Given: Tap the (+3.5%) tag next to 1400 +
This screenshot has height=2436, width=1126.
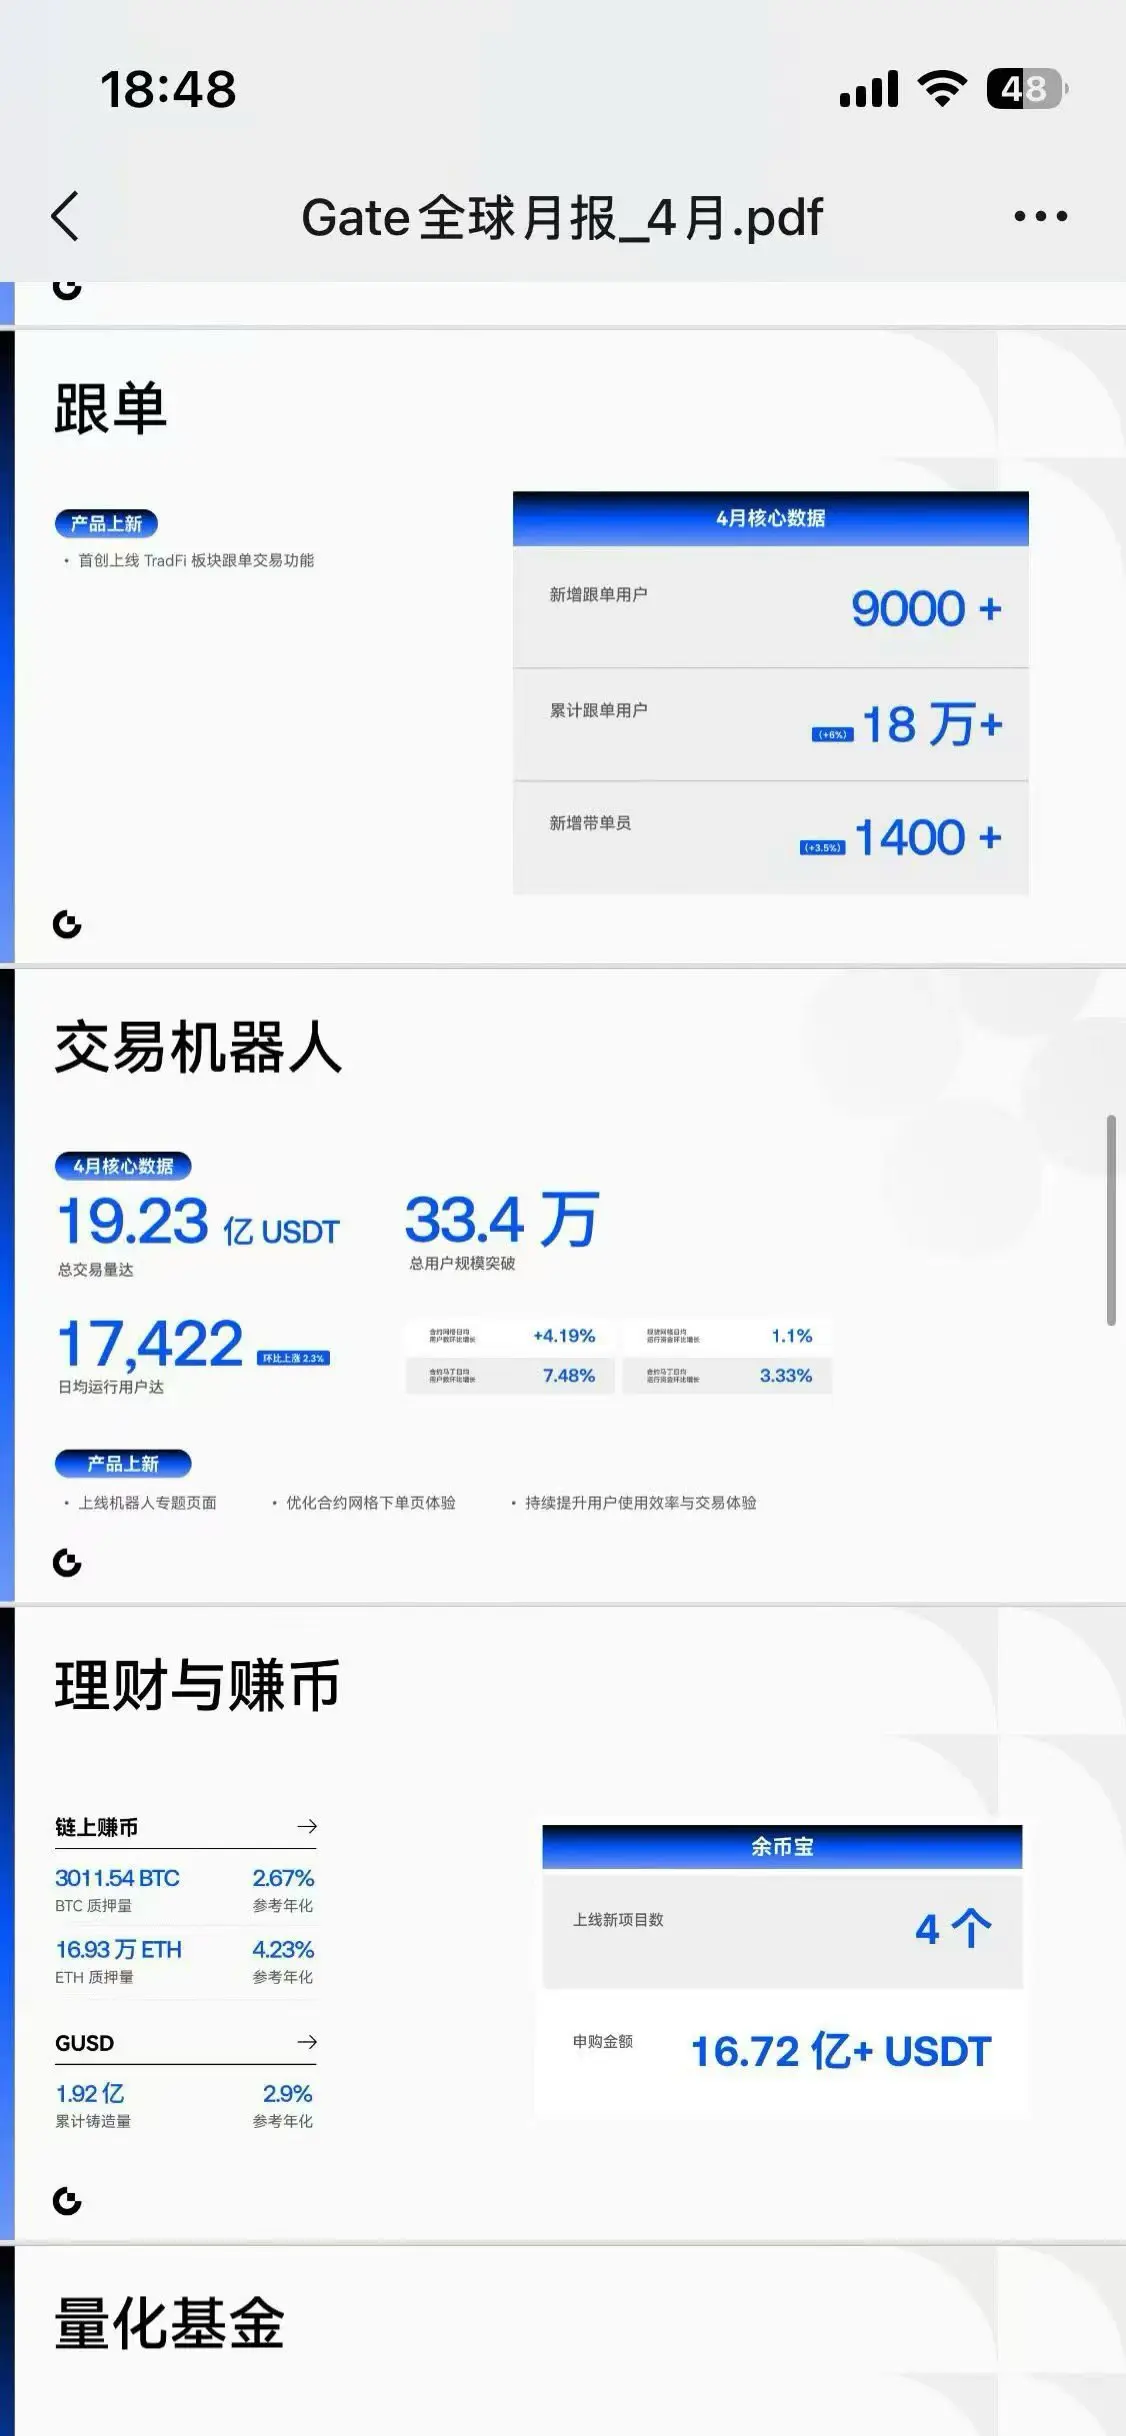Looking at the screenshot, I should pyautogui.click(x=822, y=847).
